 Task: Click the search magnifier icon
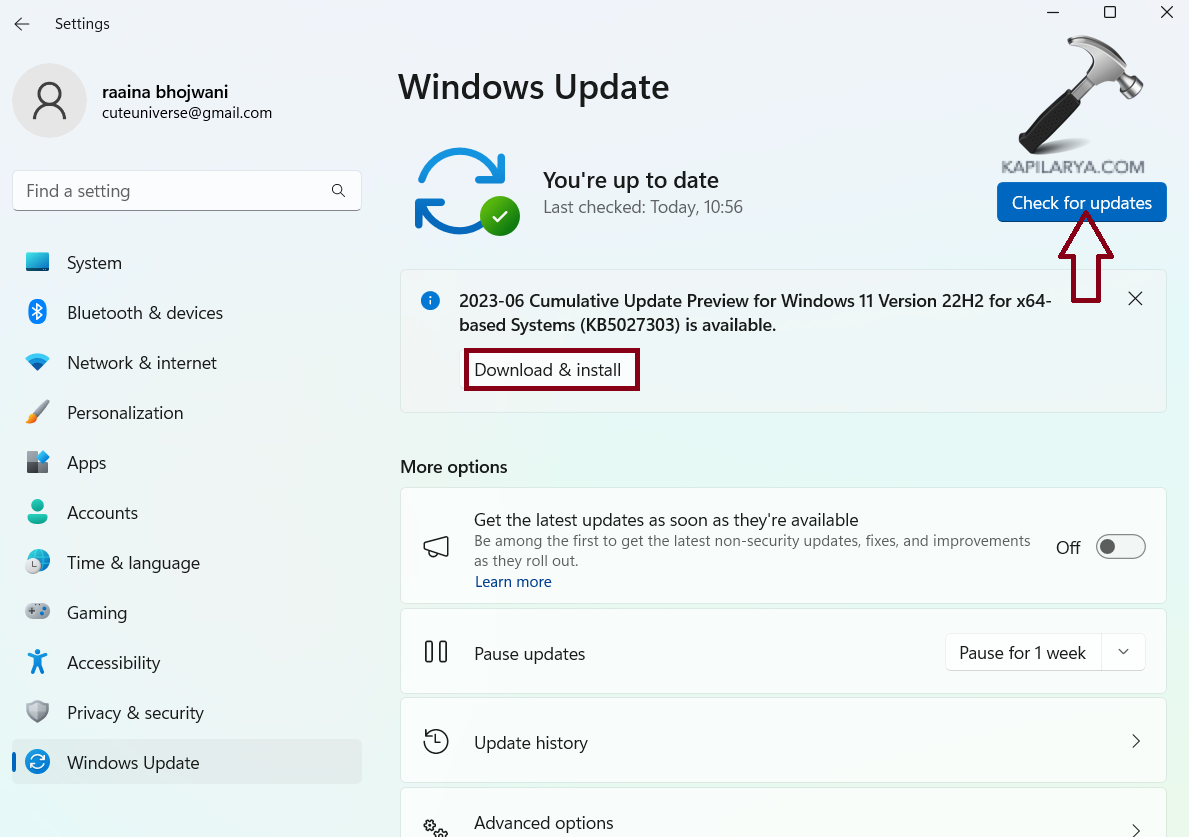(x=338, y=191)
